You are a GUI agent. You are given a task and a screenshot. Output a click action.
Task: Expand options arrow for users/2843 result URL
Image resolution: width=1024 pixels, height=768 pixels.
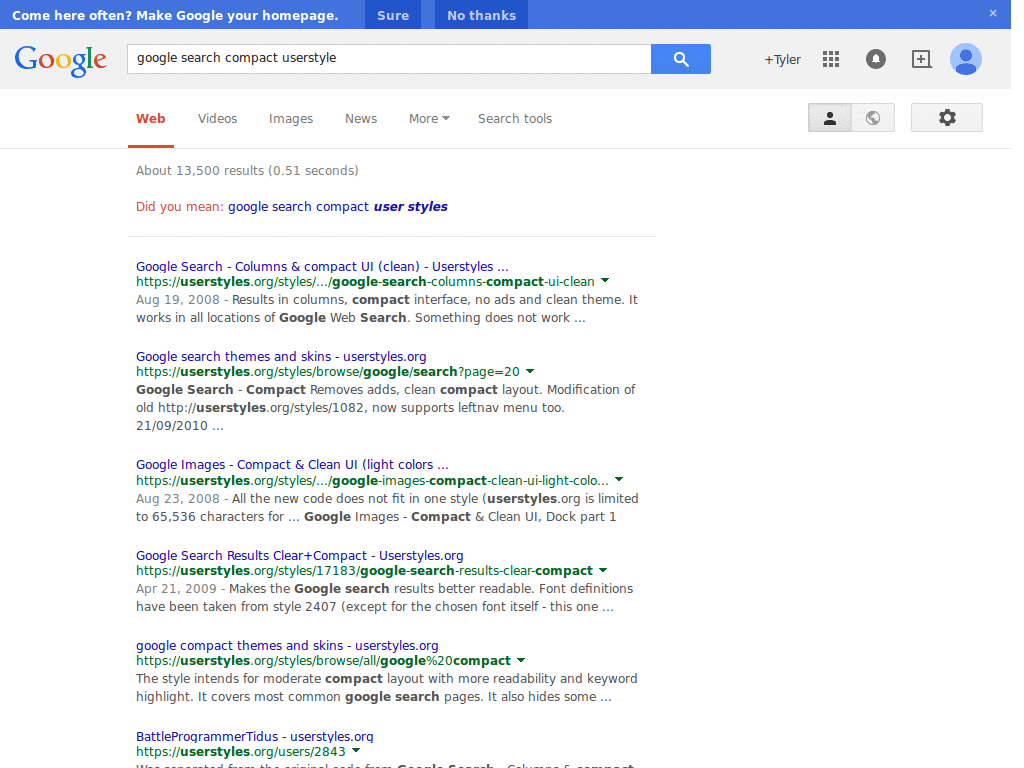point(356,750)
